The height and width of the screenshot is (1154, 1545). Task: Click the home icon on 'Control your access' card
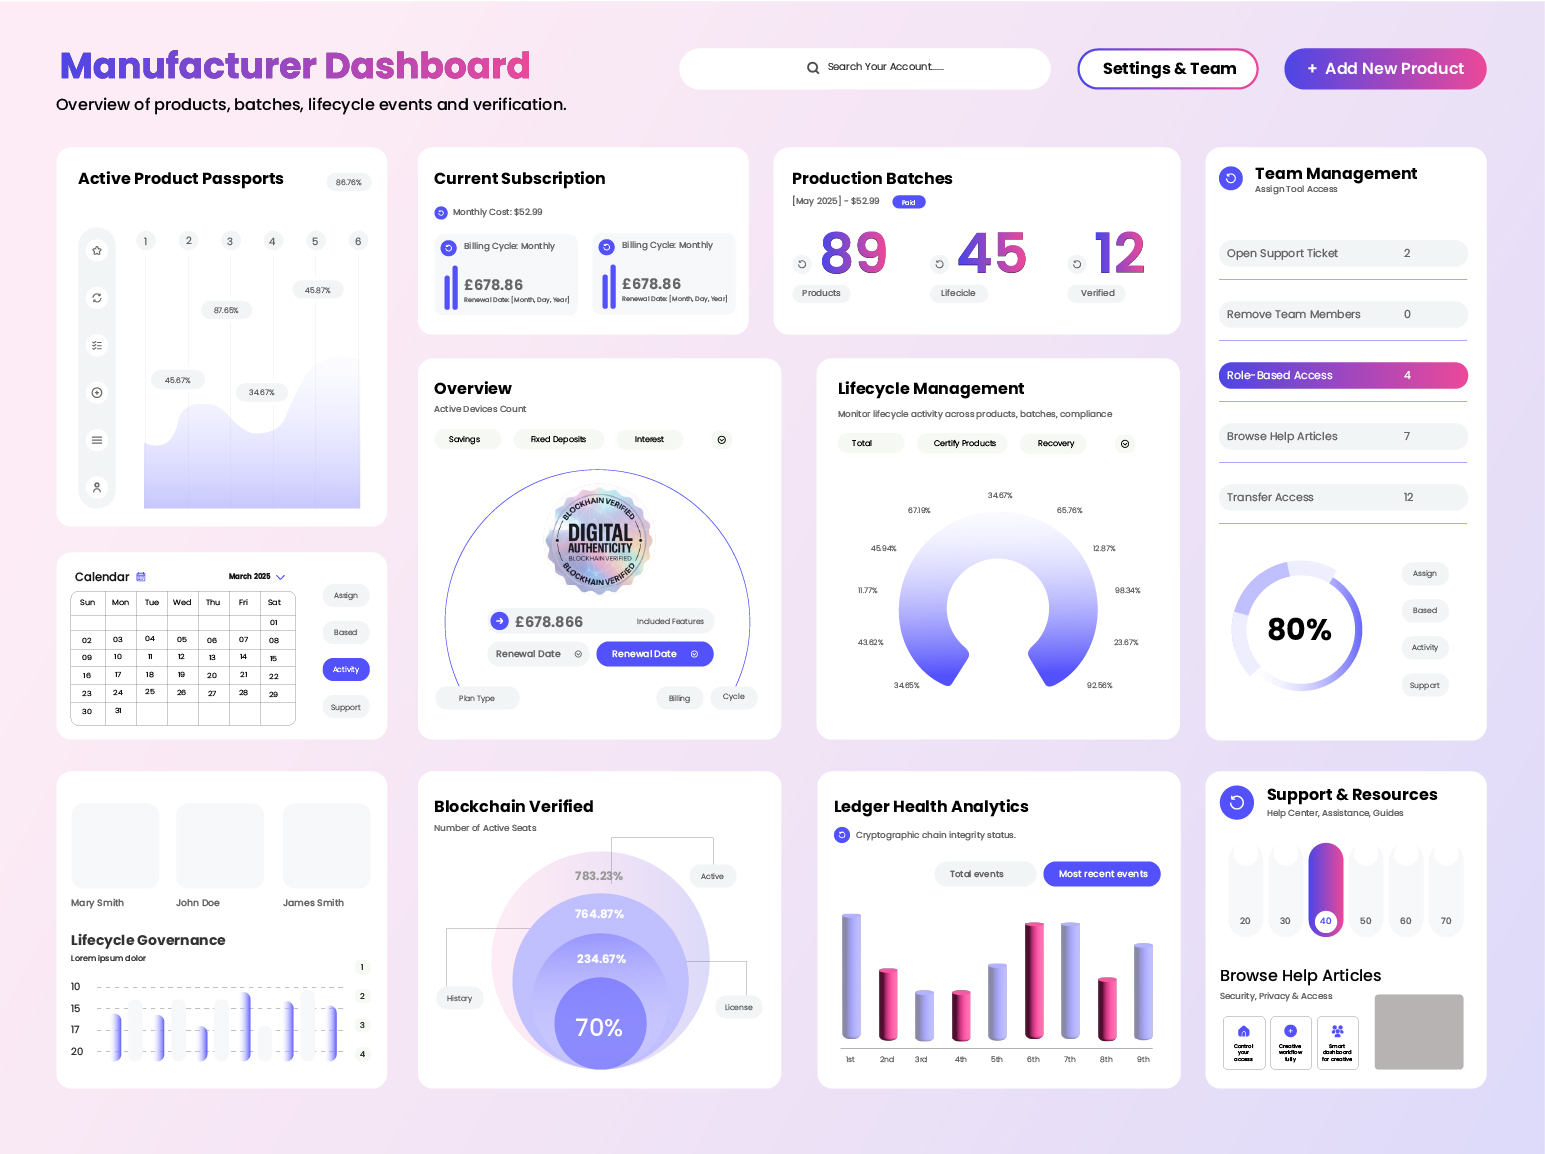point(1243,1031)
